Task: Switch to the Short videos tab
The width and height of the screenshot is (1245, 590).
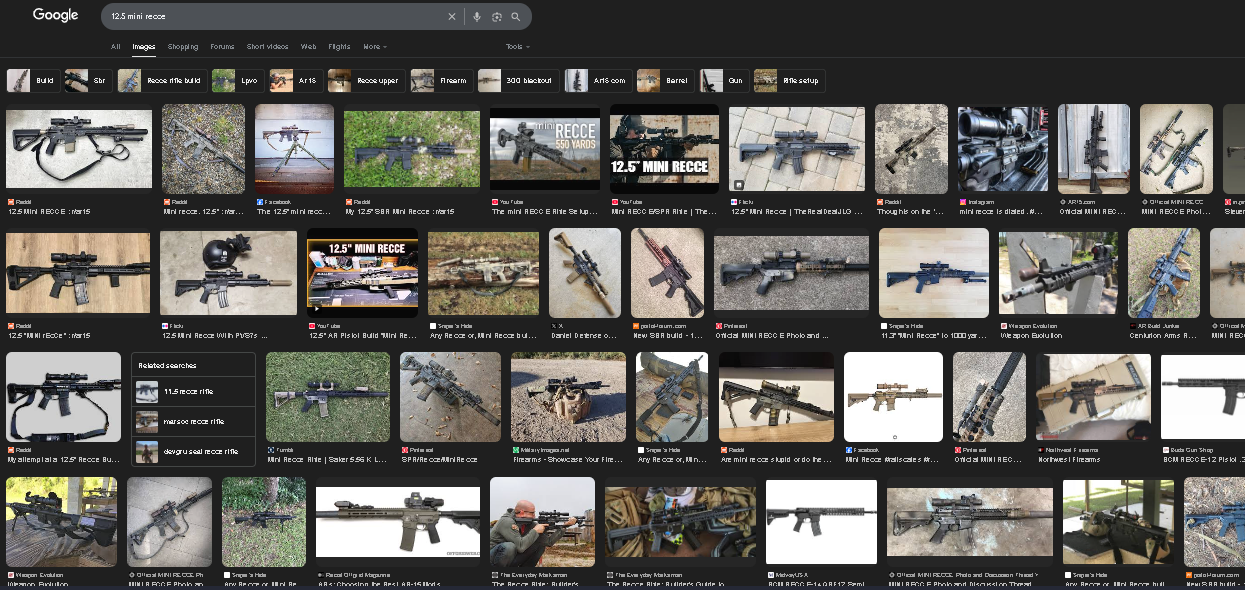Action: point(267,47)
